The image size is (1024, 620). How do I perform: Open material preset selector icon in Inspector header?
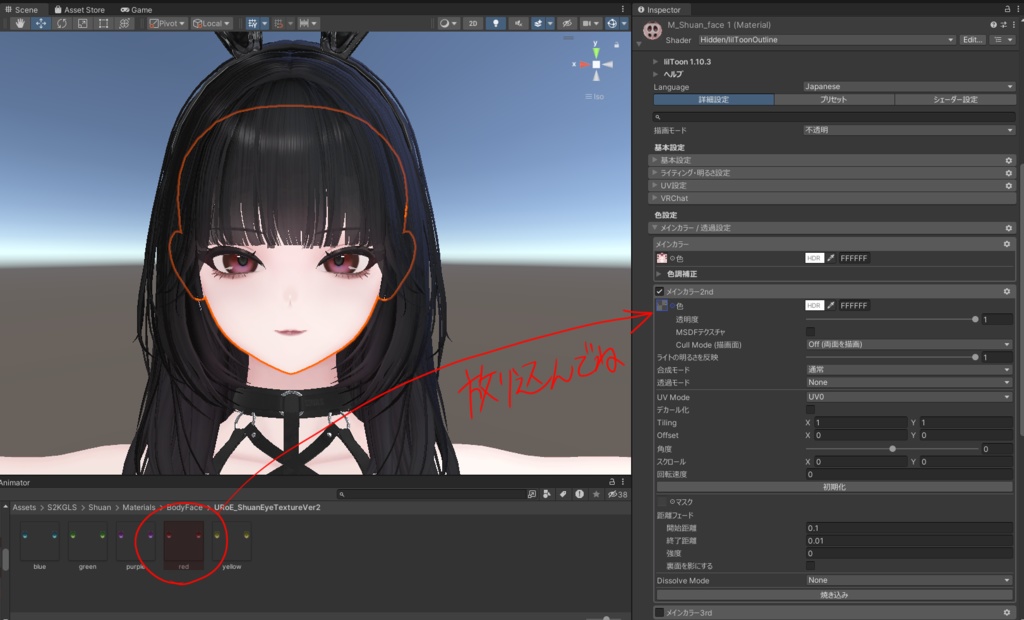(x=1004, y=25)
